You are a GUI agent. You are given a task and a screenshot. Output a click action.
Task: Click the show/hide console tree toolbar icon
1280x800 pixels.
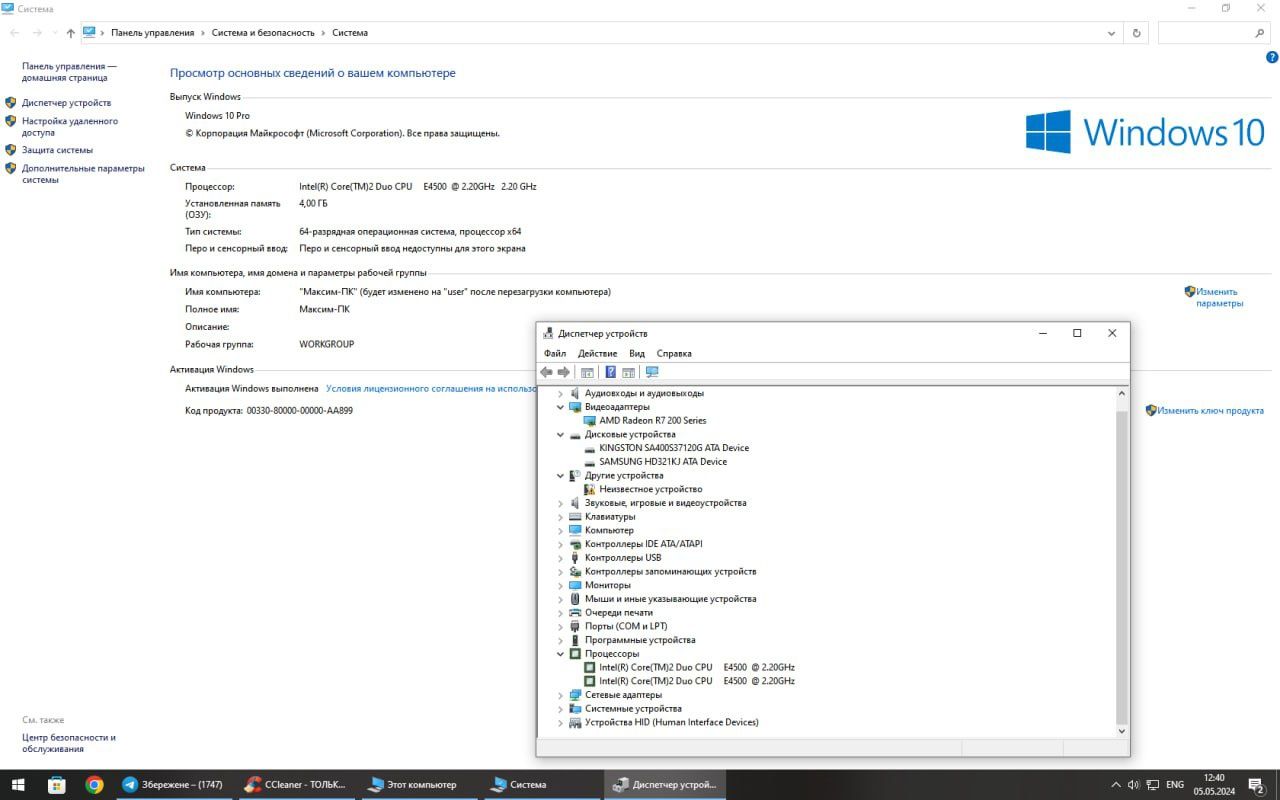(x=587, y=372)
